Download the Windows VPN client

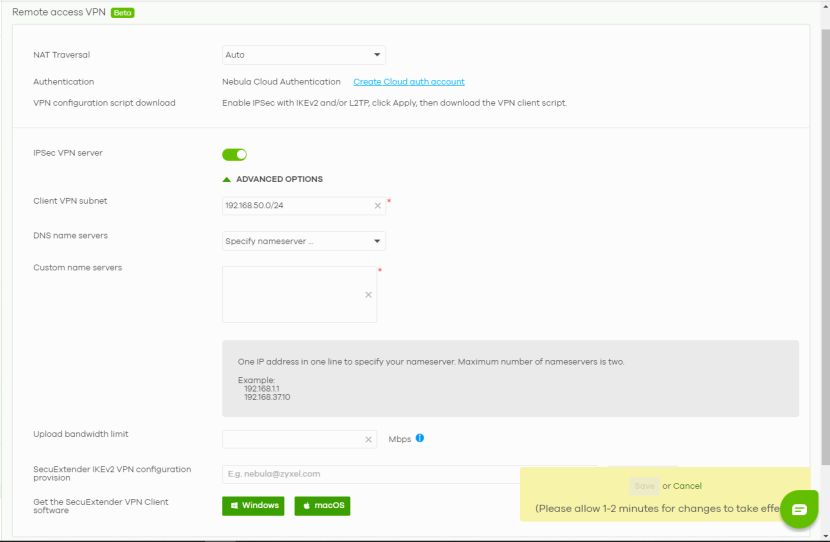253,506
